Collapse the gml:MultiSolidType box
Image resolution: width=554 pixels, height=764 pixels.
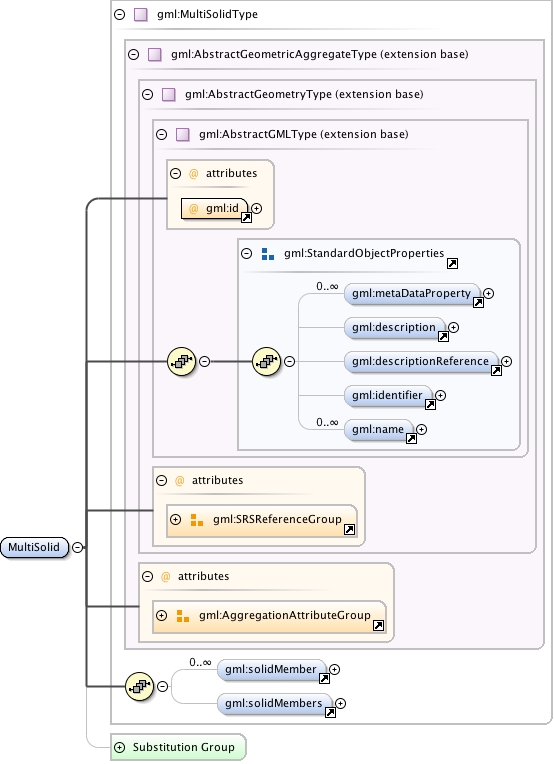point(119,15)
